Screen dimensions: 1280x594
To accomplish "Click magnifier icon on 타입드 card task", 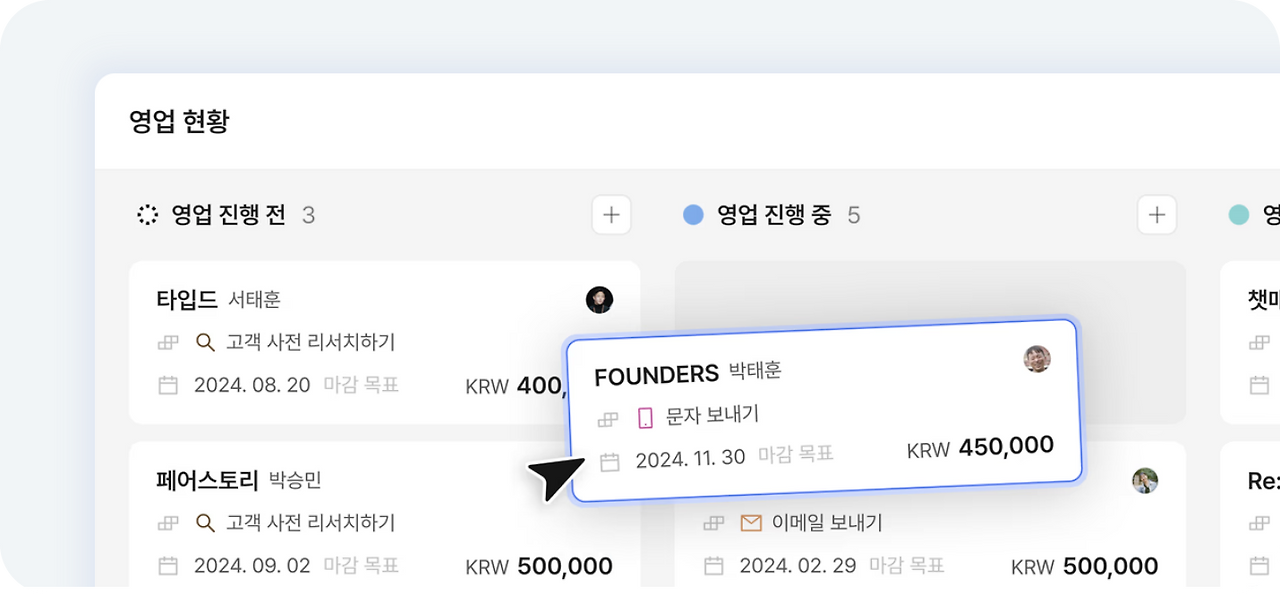I will [x=205, y=342].
